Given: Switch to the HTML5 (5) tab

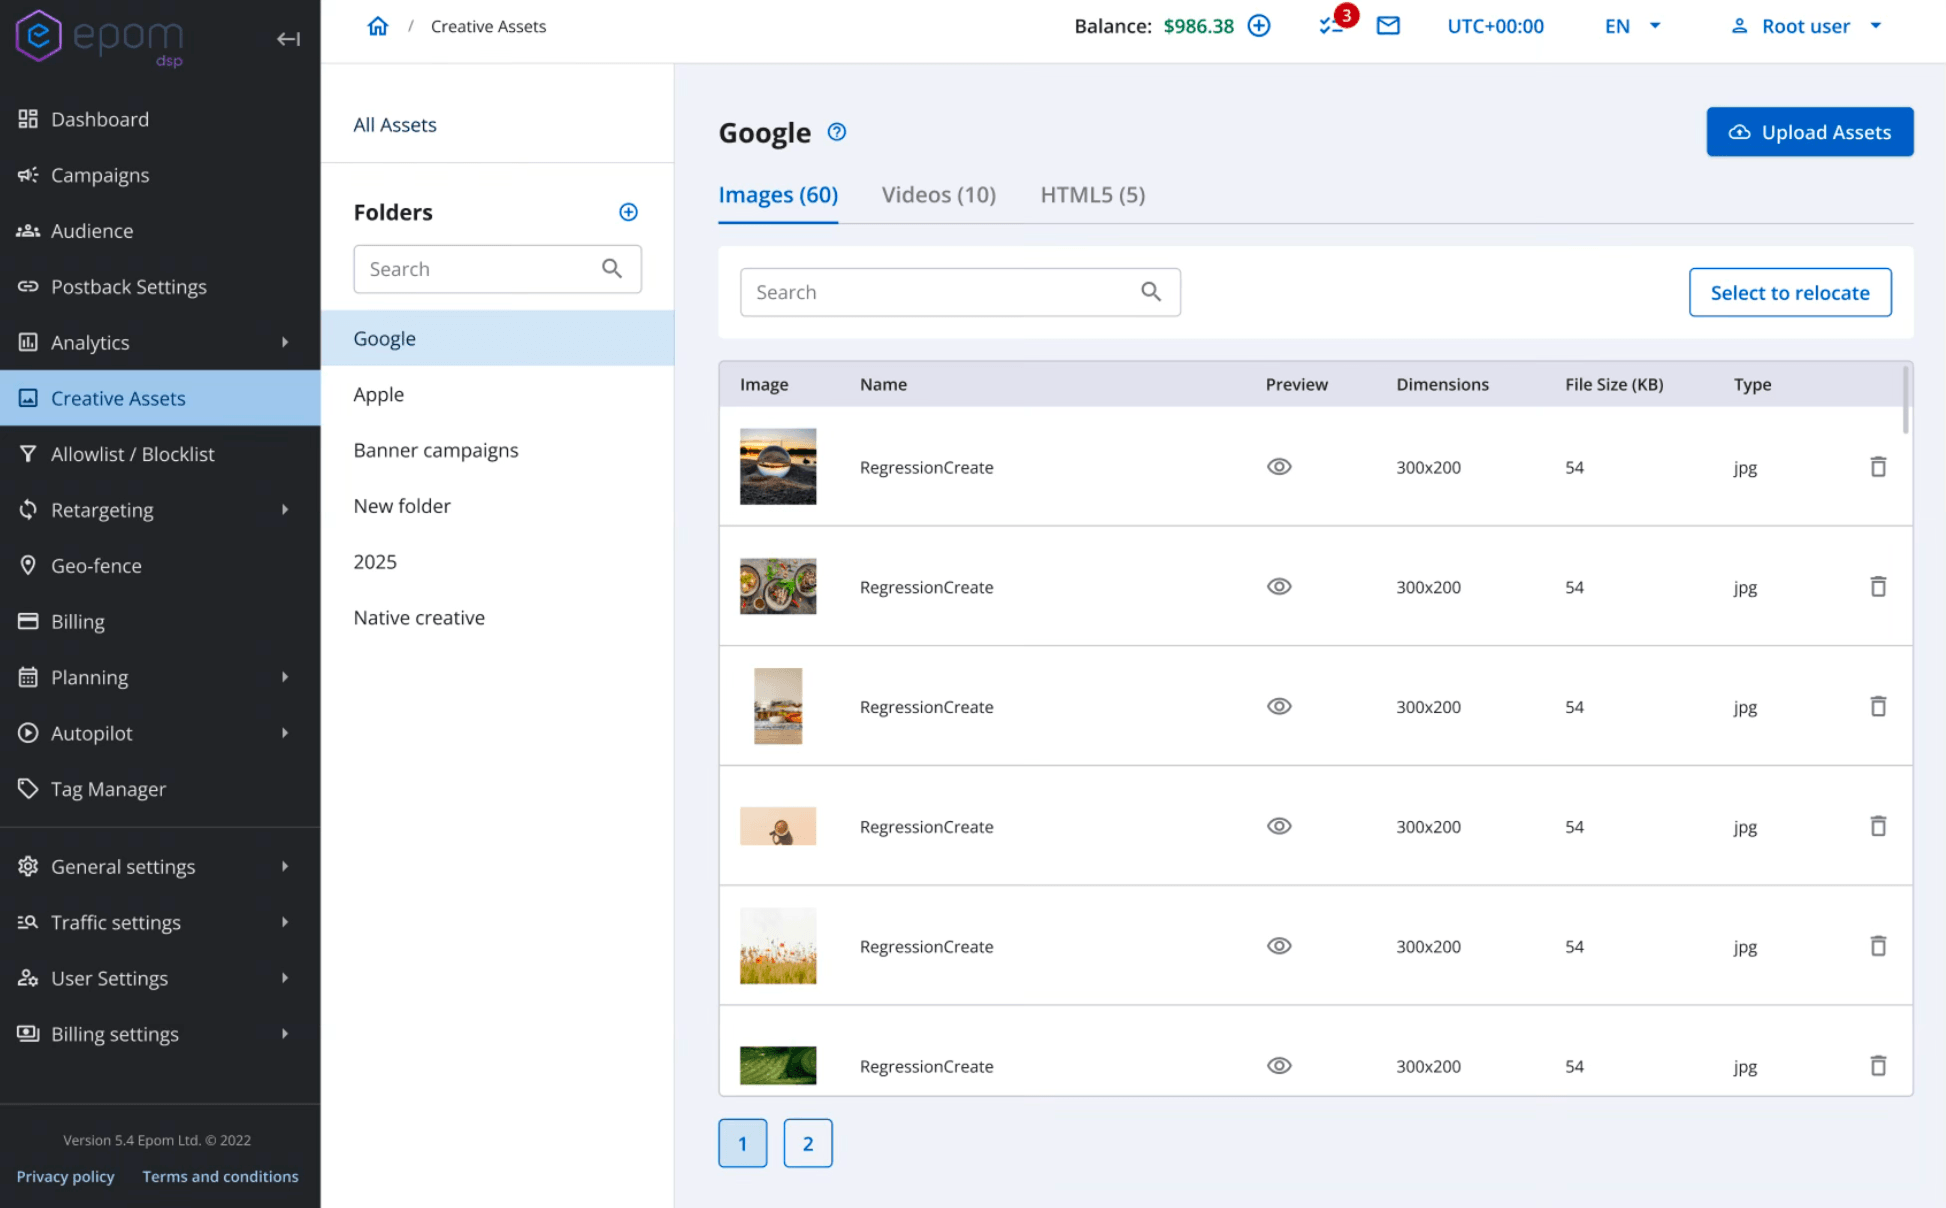Looking at the screenshot, I should click(x=1092, y=195).
